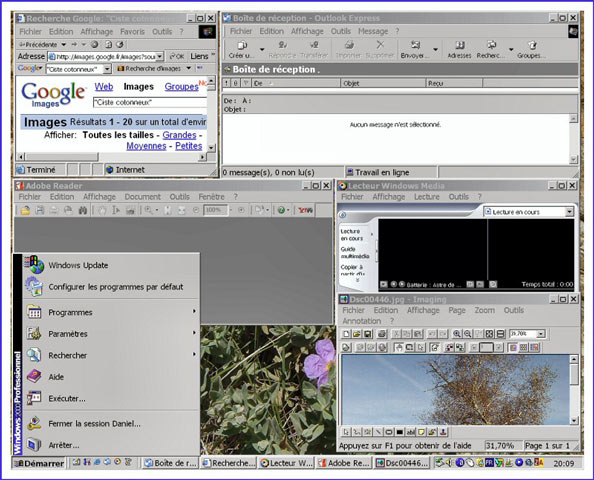This screenshot has height=480, width=594.
Task: Switch to Lecteur W... taskbar button
Action: (286, 463)
